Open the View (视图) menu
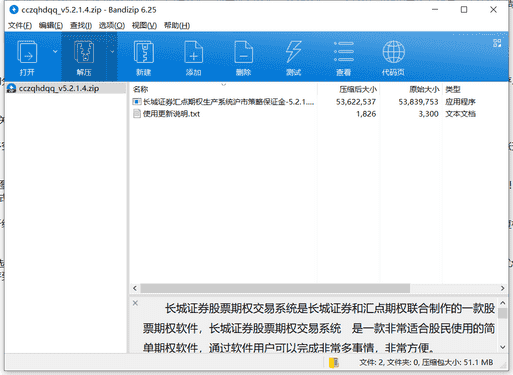Screen dimensions: 513x375 click(144, 25)
